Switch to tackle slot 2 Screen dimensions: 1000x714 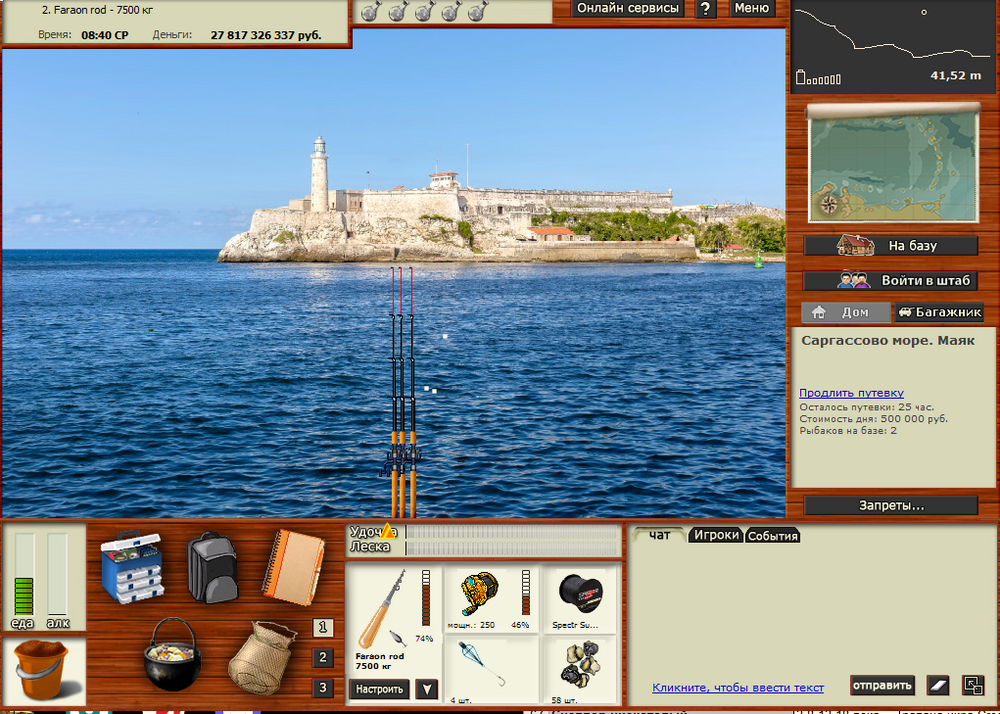[323, 658]
